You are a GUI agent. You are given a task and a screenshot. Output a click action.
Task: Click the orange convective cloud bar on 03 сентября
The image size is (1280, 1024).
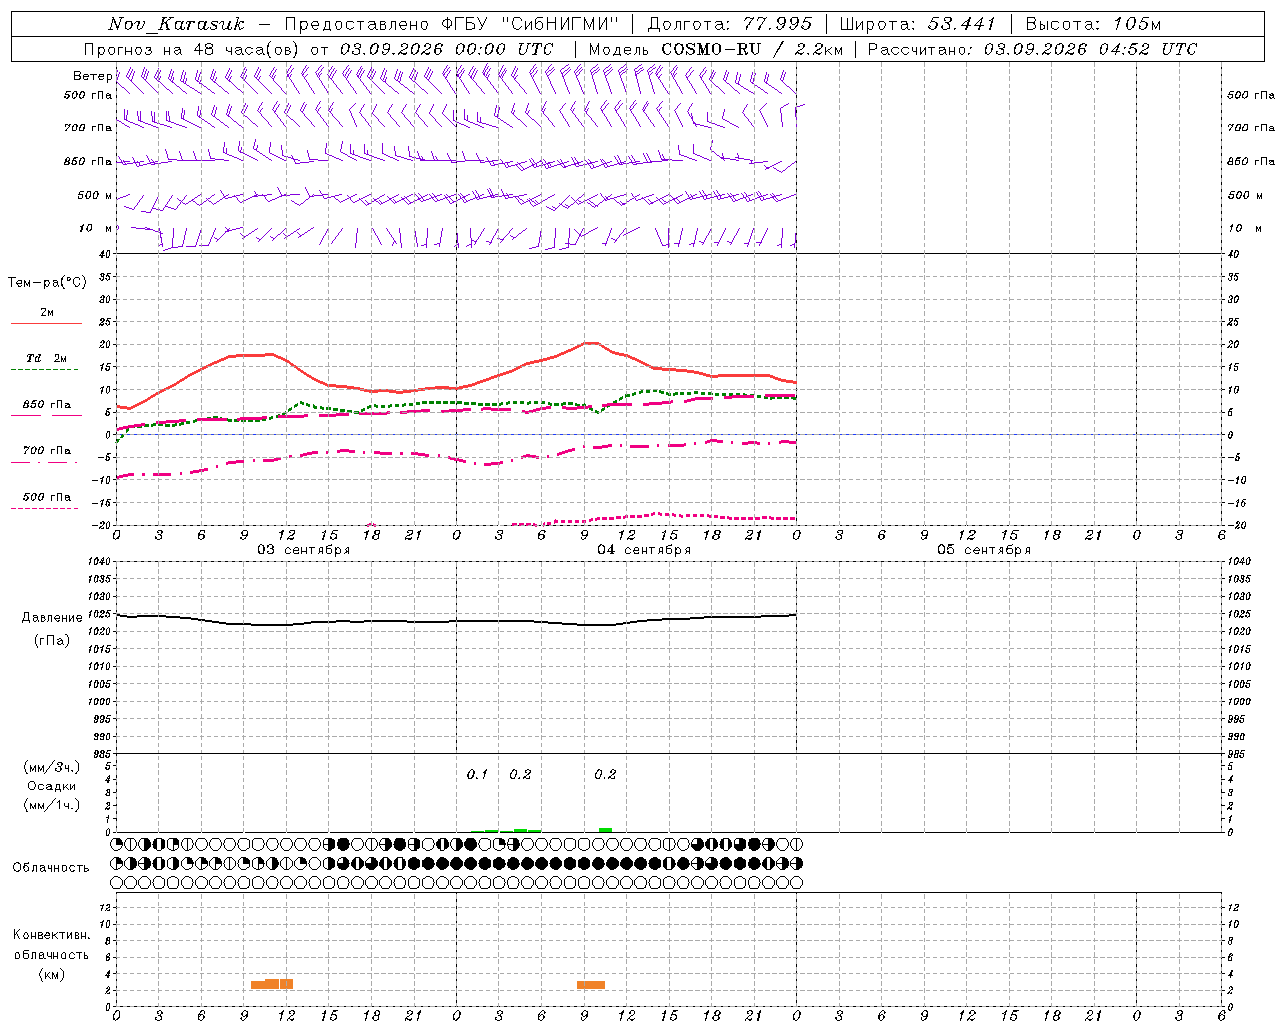272,984
